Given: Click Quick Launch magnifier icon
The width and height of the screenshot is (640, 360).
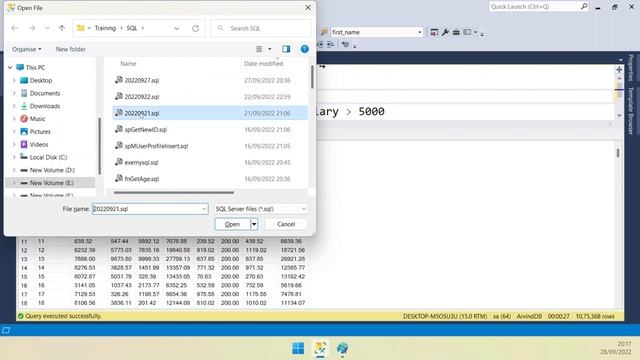Looking at the screenshot, I should 584,6.
